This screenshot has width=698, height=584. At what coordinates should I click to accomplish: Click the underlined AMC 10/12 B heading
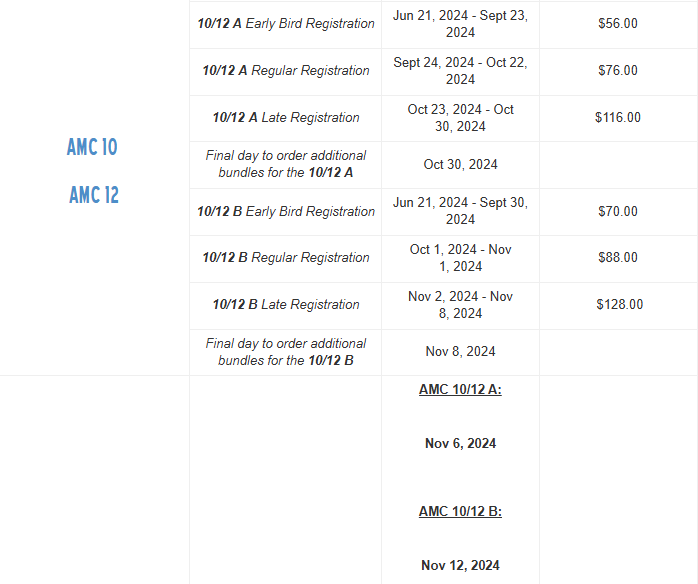(x=460, y=512)
